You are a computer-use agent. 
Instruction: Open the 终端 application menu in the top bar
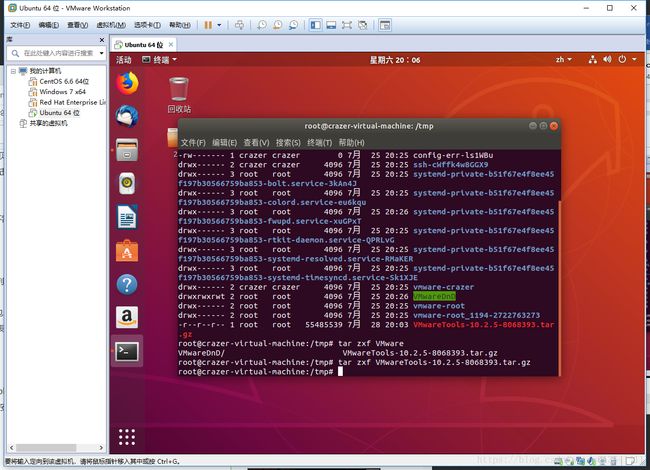pos(160,60)
